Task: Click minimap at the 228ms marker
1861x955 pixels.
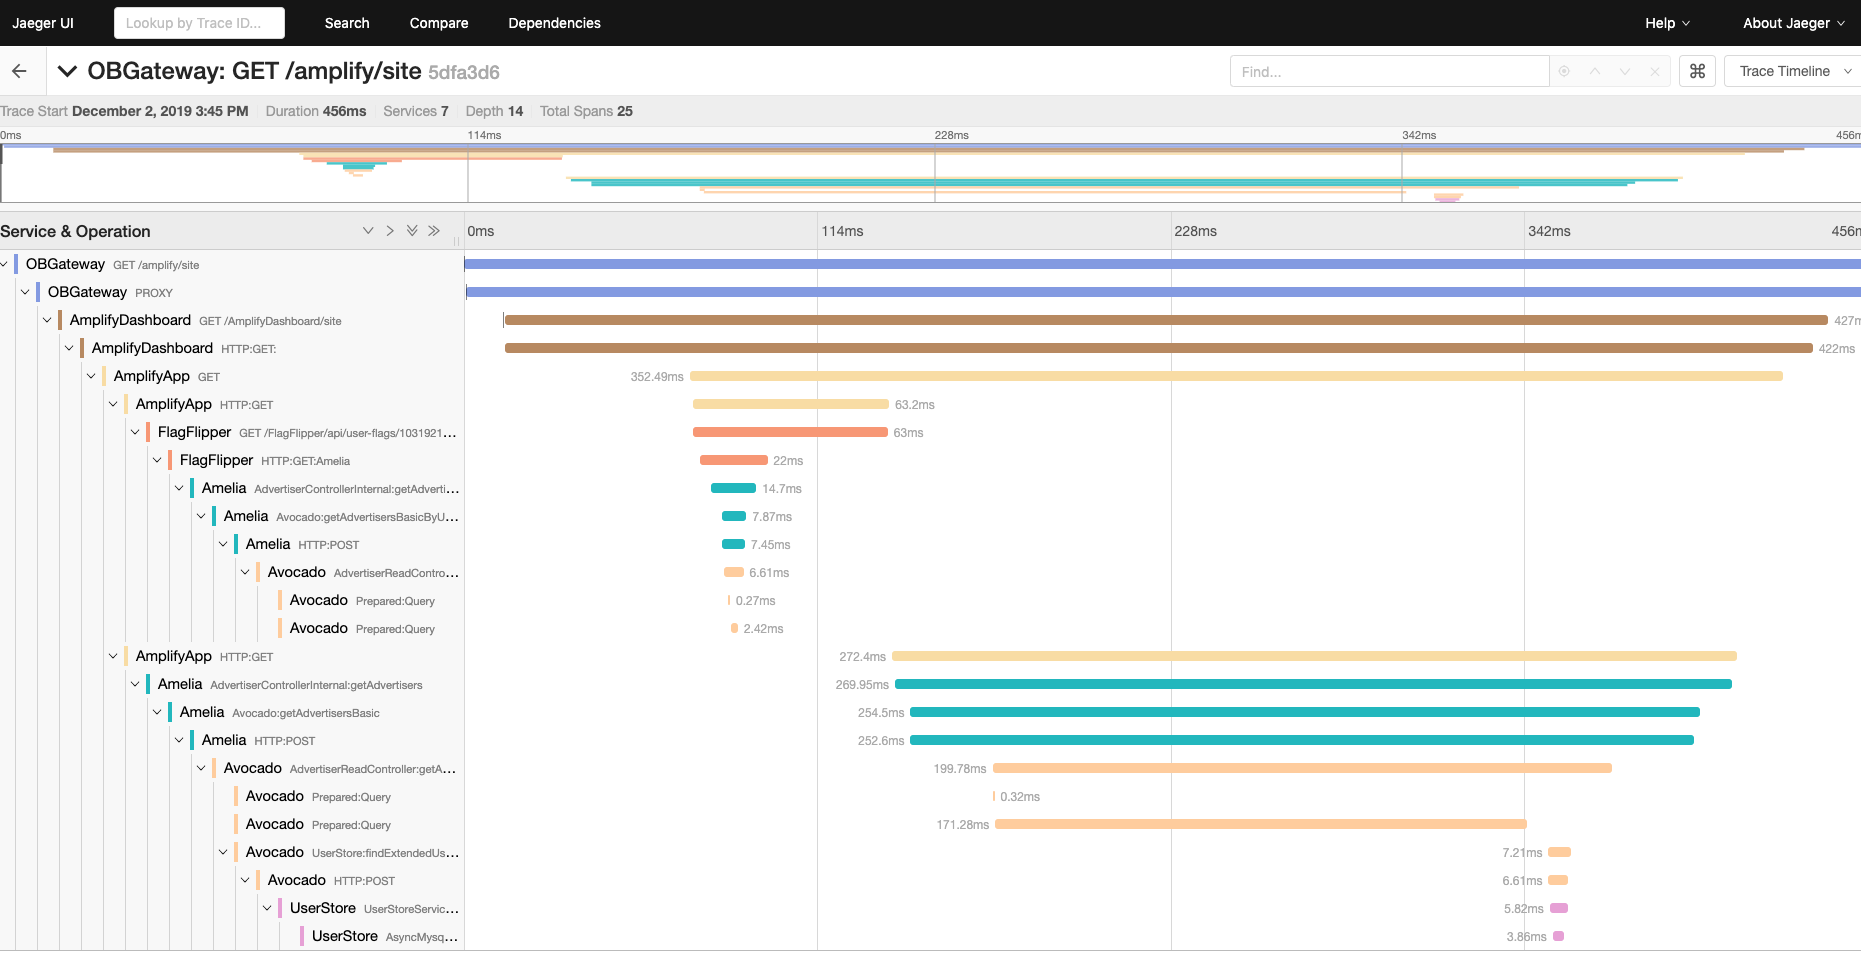Action: 935,172
